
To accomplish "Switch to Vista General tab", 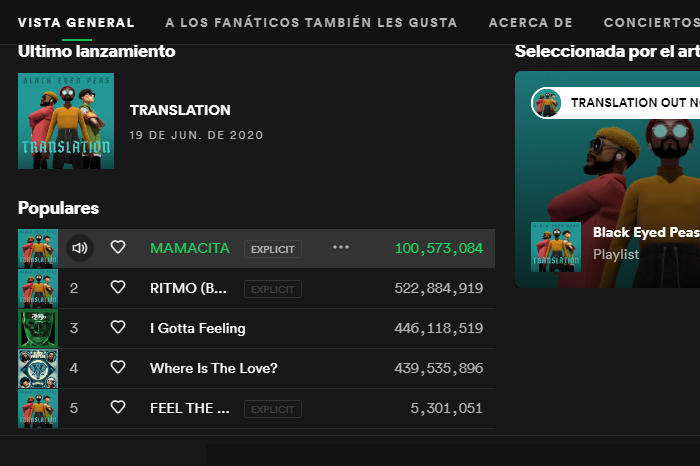I will (76, 22).
